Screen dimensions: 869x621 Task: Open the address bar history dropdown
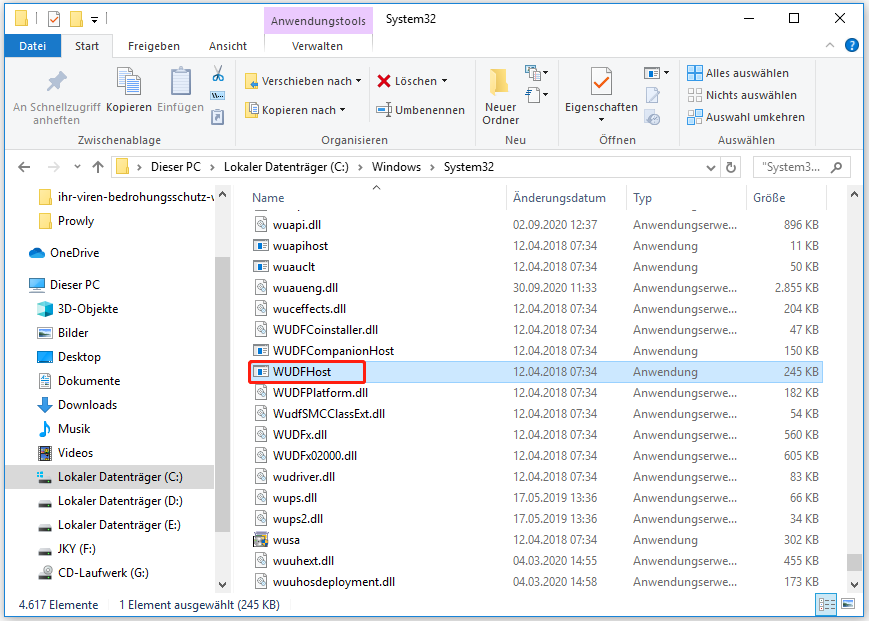click(x=710, y=167)
